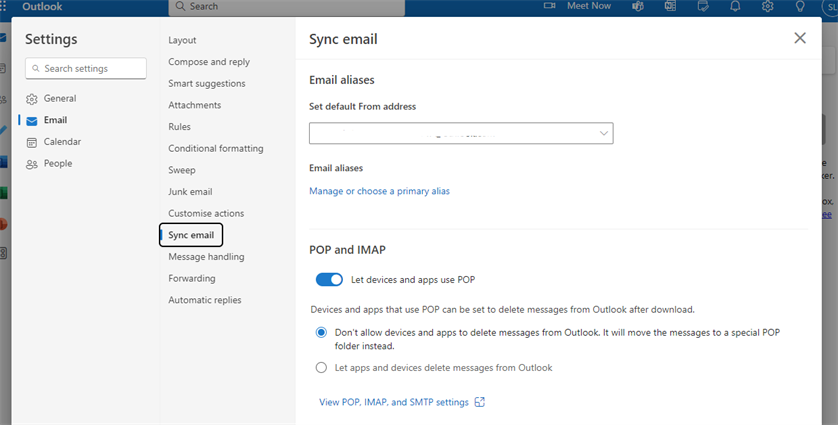
Task: Toggle Let devices and apps use POP
Action: pyautogui.click(x=329, y=280)
